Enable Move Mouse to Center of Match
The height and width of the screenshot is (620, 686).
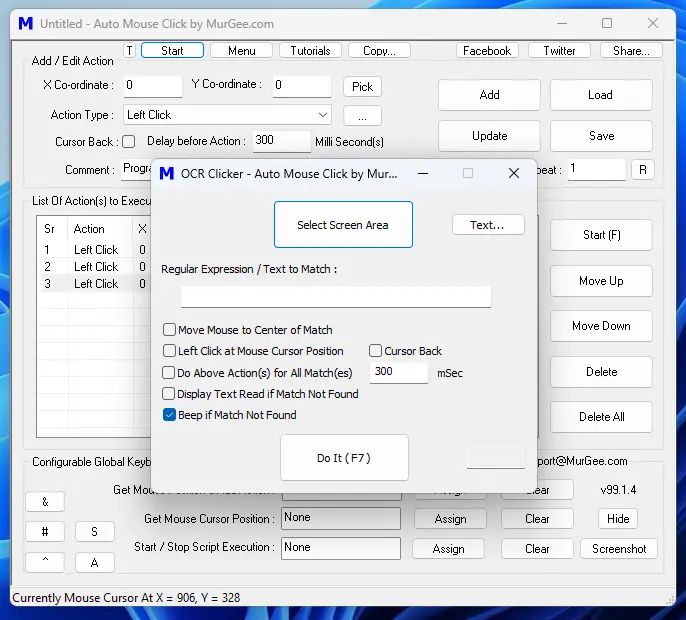[169, 329]
